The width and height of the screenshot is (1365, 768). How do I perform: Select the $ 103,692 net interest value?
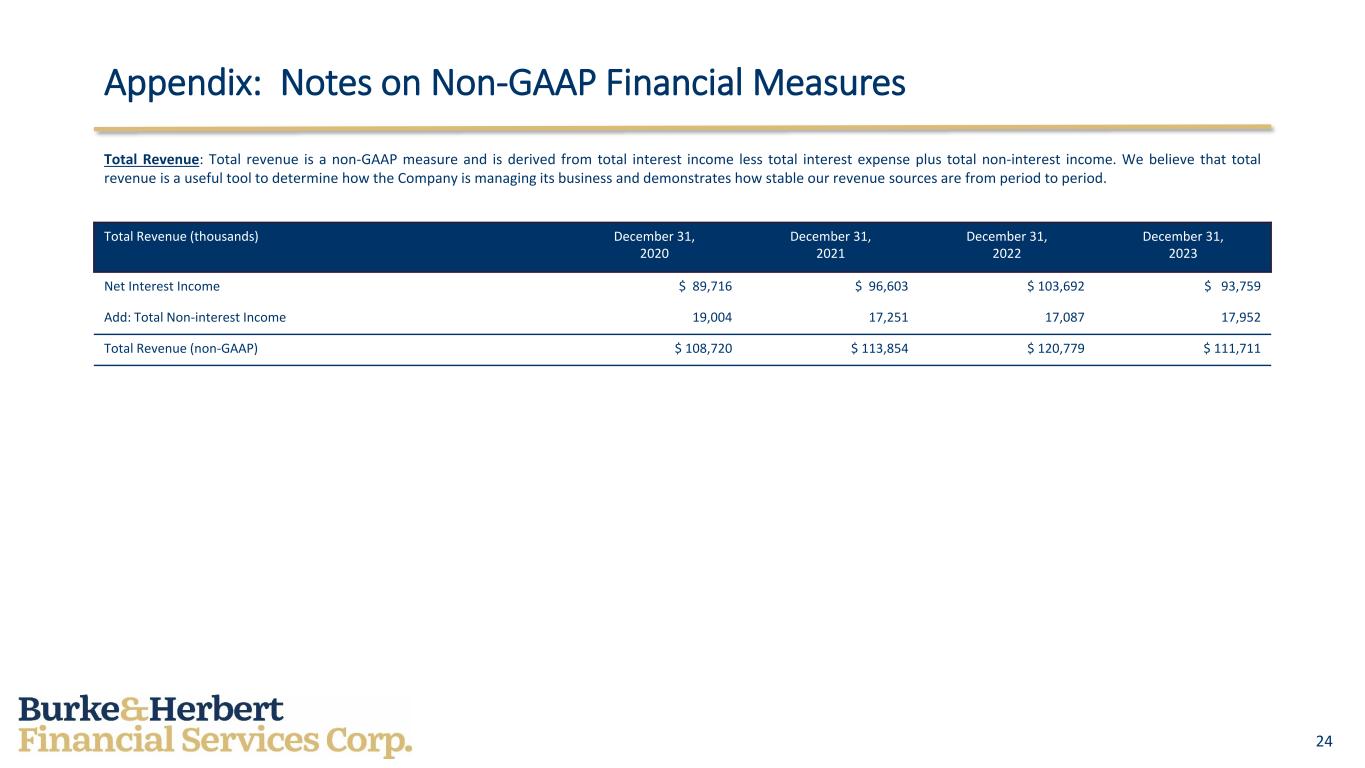1055,286
